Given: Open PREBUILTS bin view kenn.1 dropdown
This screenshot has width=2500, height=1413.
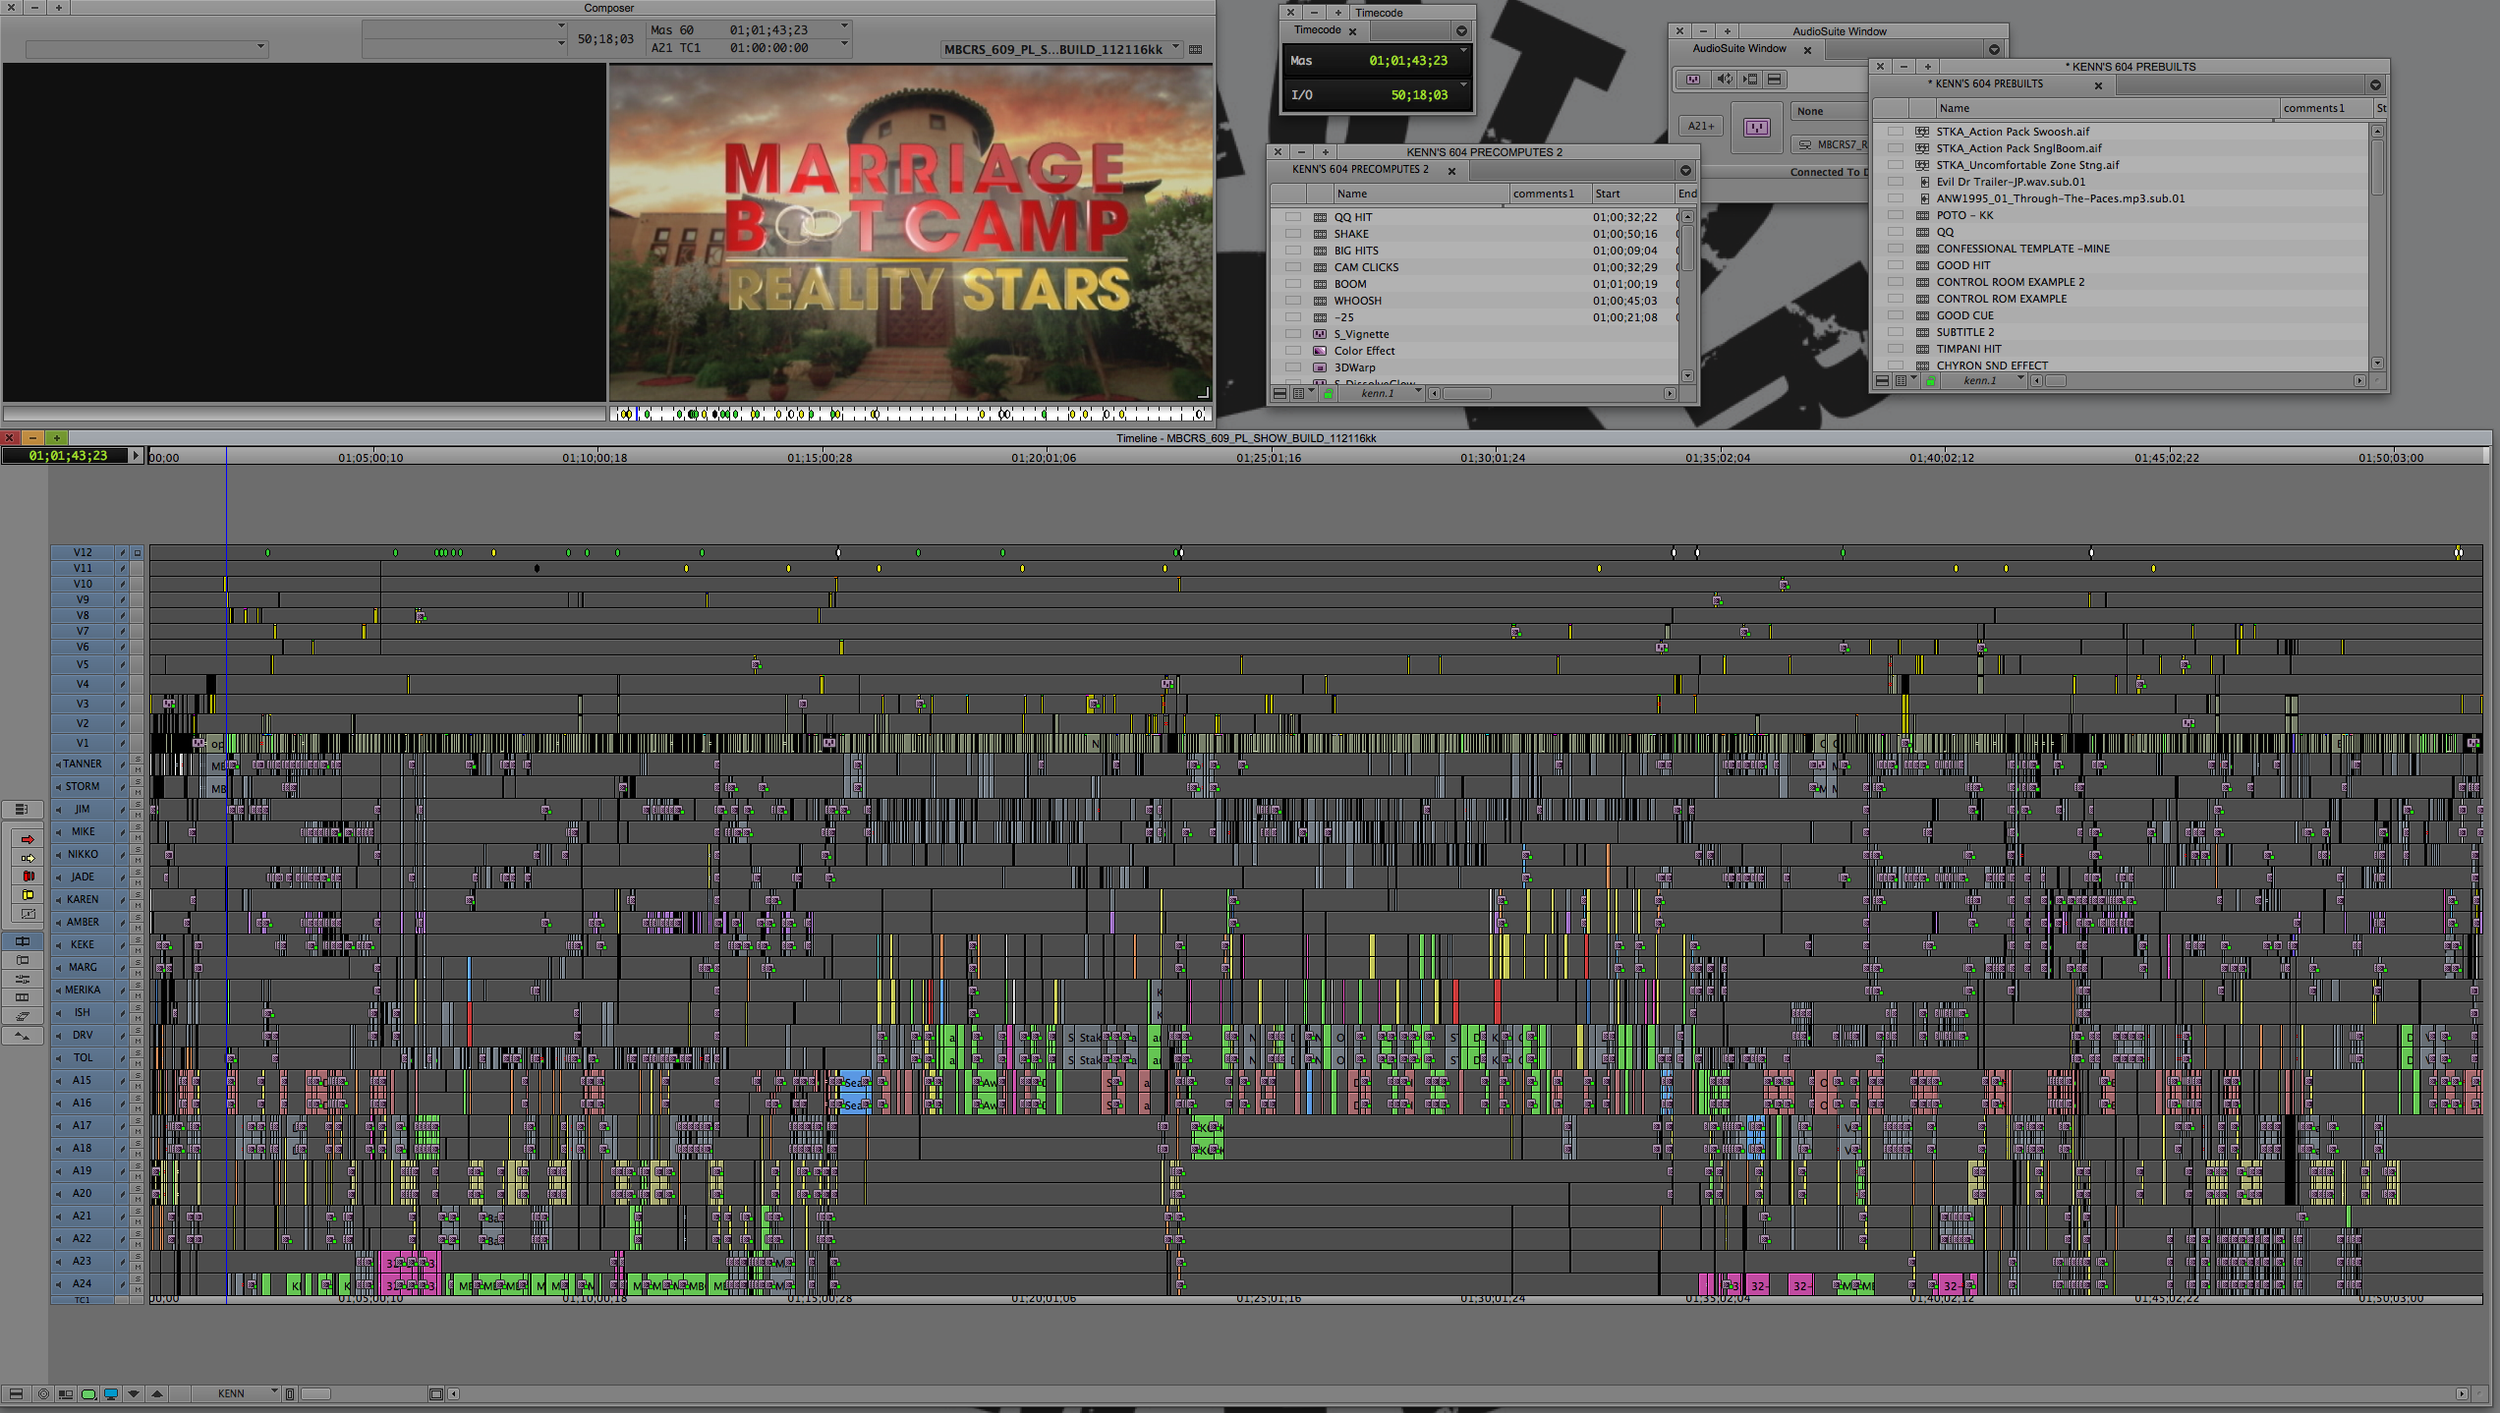Looking at the screenshot, I should click(x=1983, y=380).
